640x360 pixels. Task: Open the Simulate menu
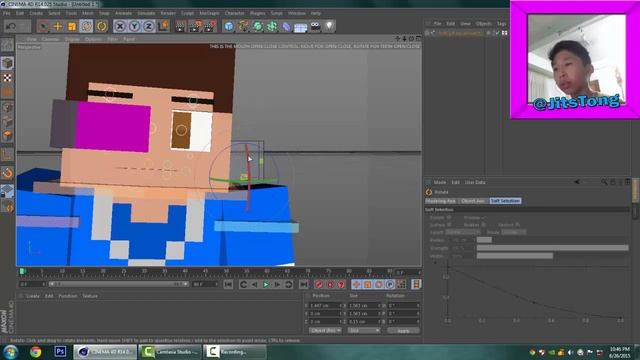click(x=146, y=13)
